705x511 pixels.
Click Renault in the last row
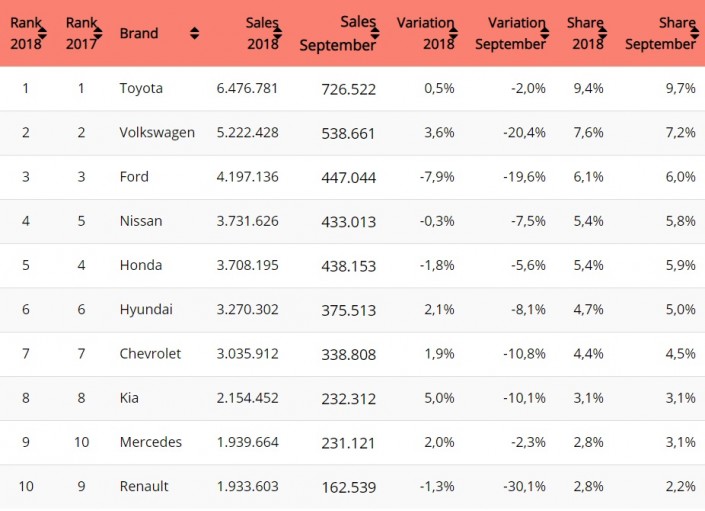coord(144,486)
